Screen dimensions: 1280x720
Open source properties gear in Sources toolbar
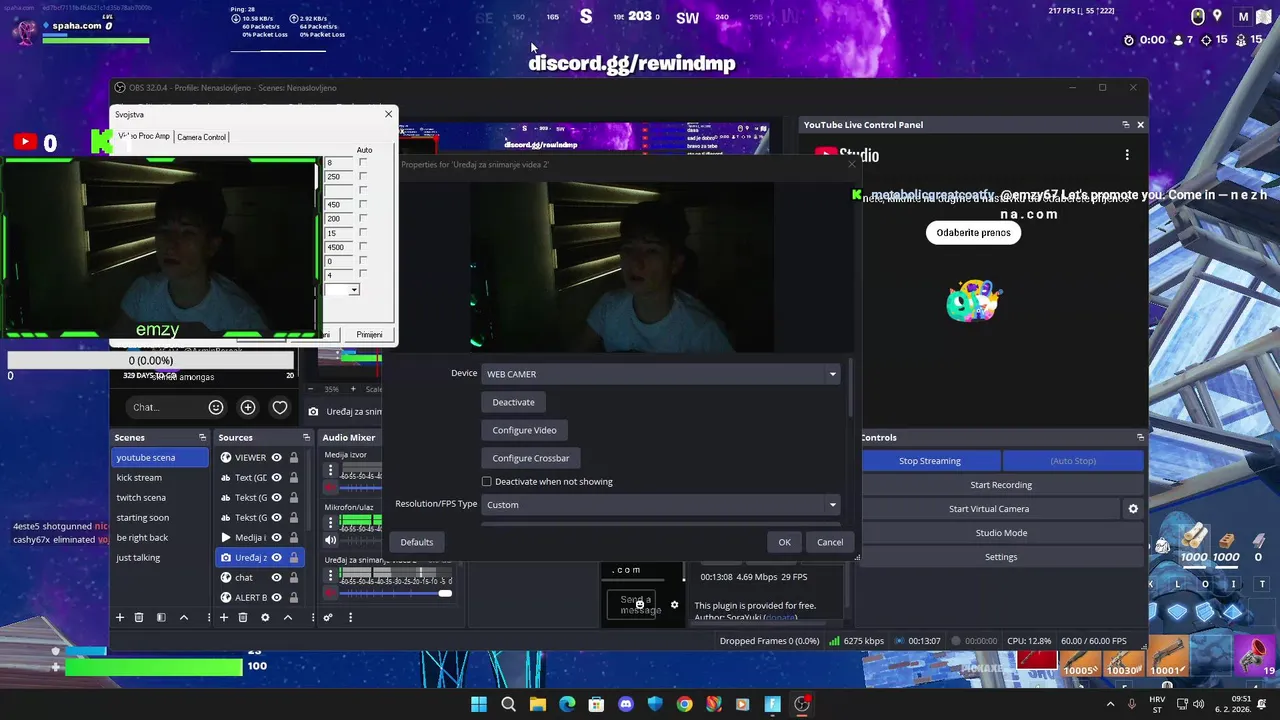tap(265, 618)
